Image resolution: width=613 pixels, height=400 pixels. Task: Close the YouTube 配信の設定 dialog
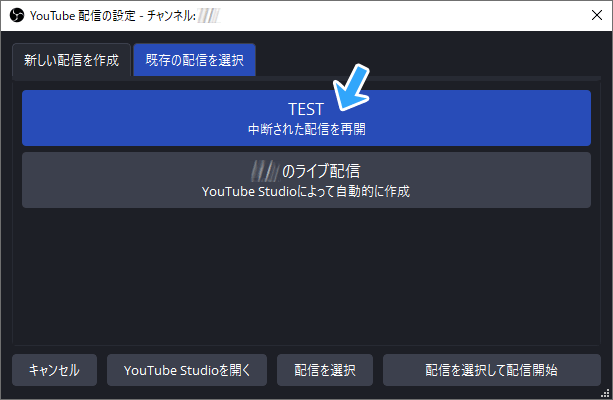pos(597,15)
